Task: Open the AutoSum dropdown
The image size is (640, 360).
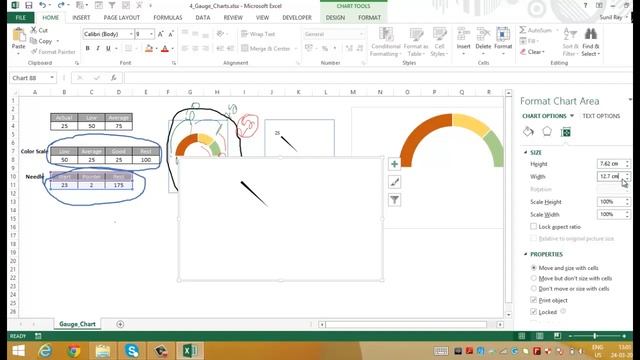Action: click(557, 30)
